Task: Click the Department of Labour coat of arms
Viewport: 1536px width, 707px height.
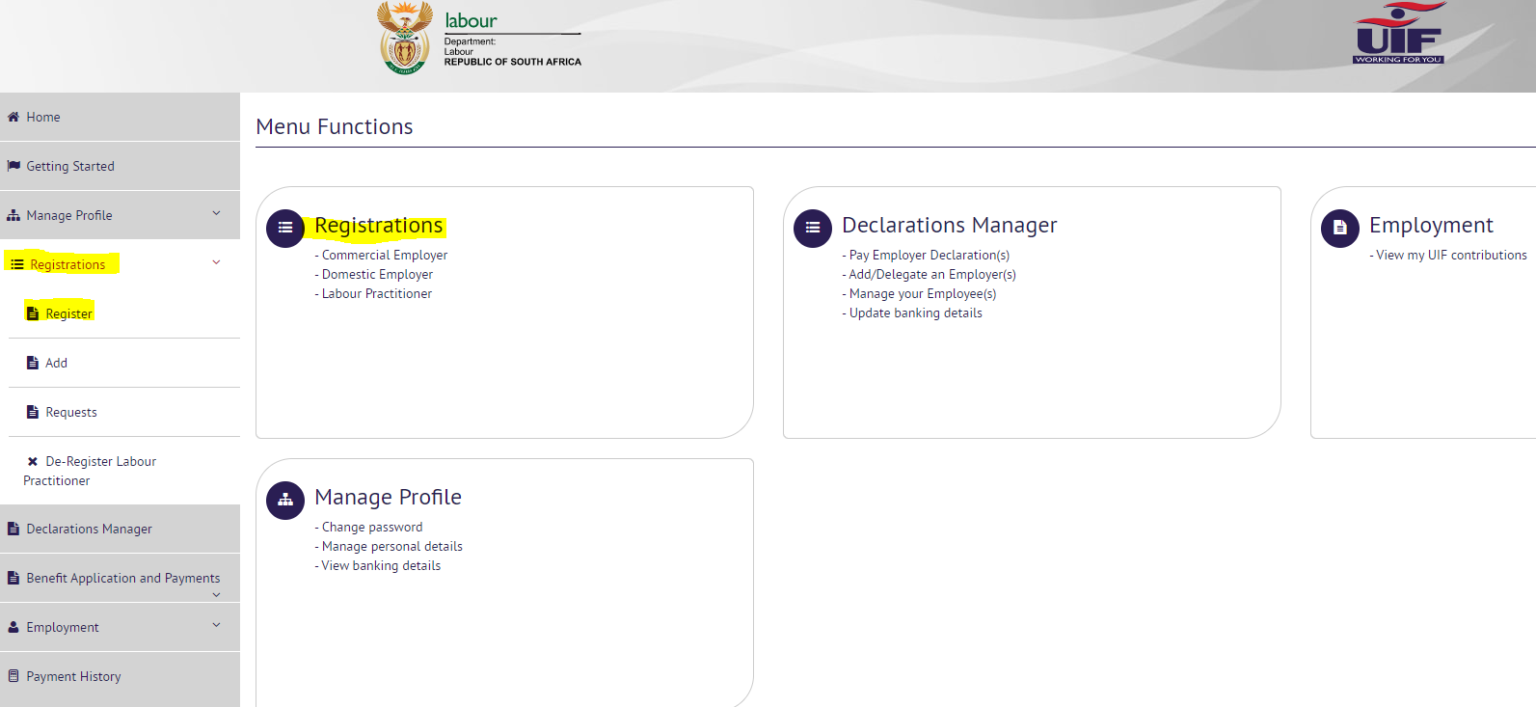Action: click(405, 38)
